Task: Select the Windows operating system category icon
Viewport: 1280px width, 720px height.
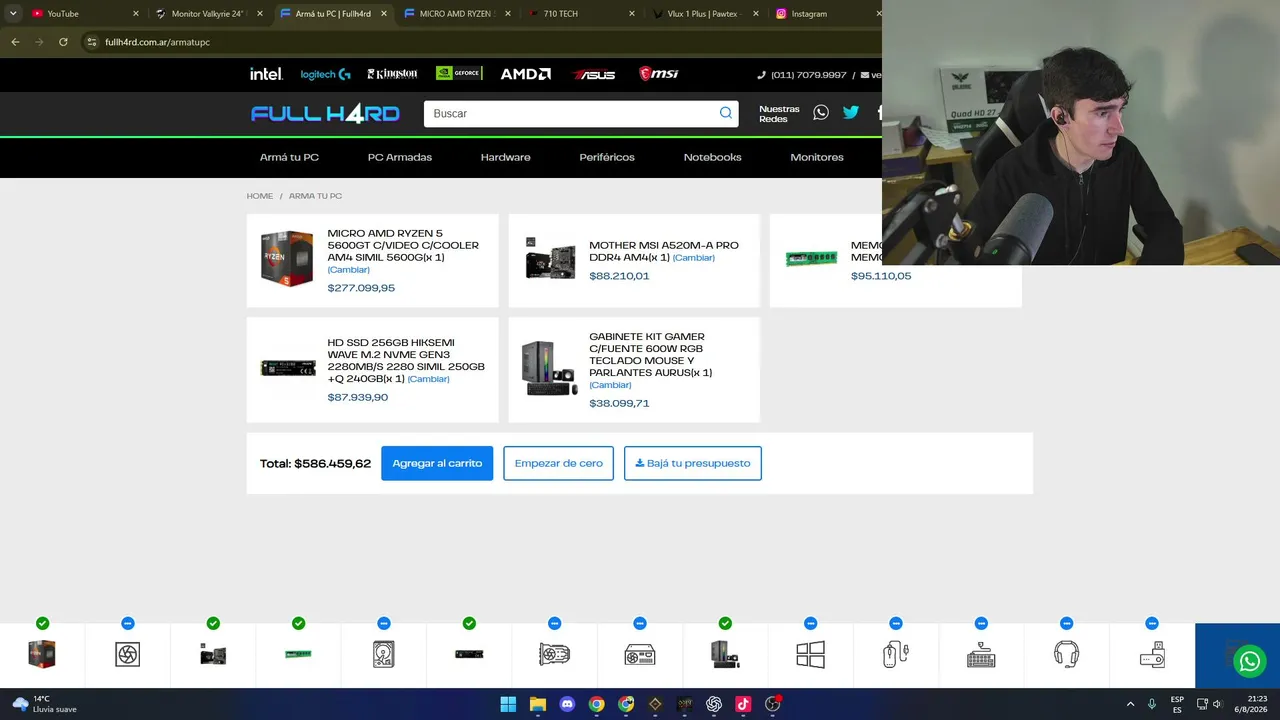Action: (810, 654)
